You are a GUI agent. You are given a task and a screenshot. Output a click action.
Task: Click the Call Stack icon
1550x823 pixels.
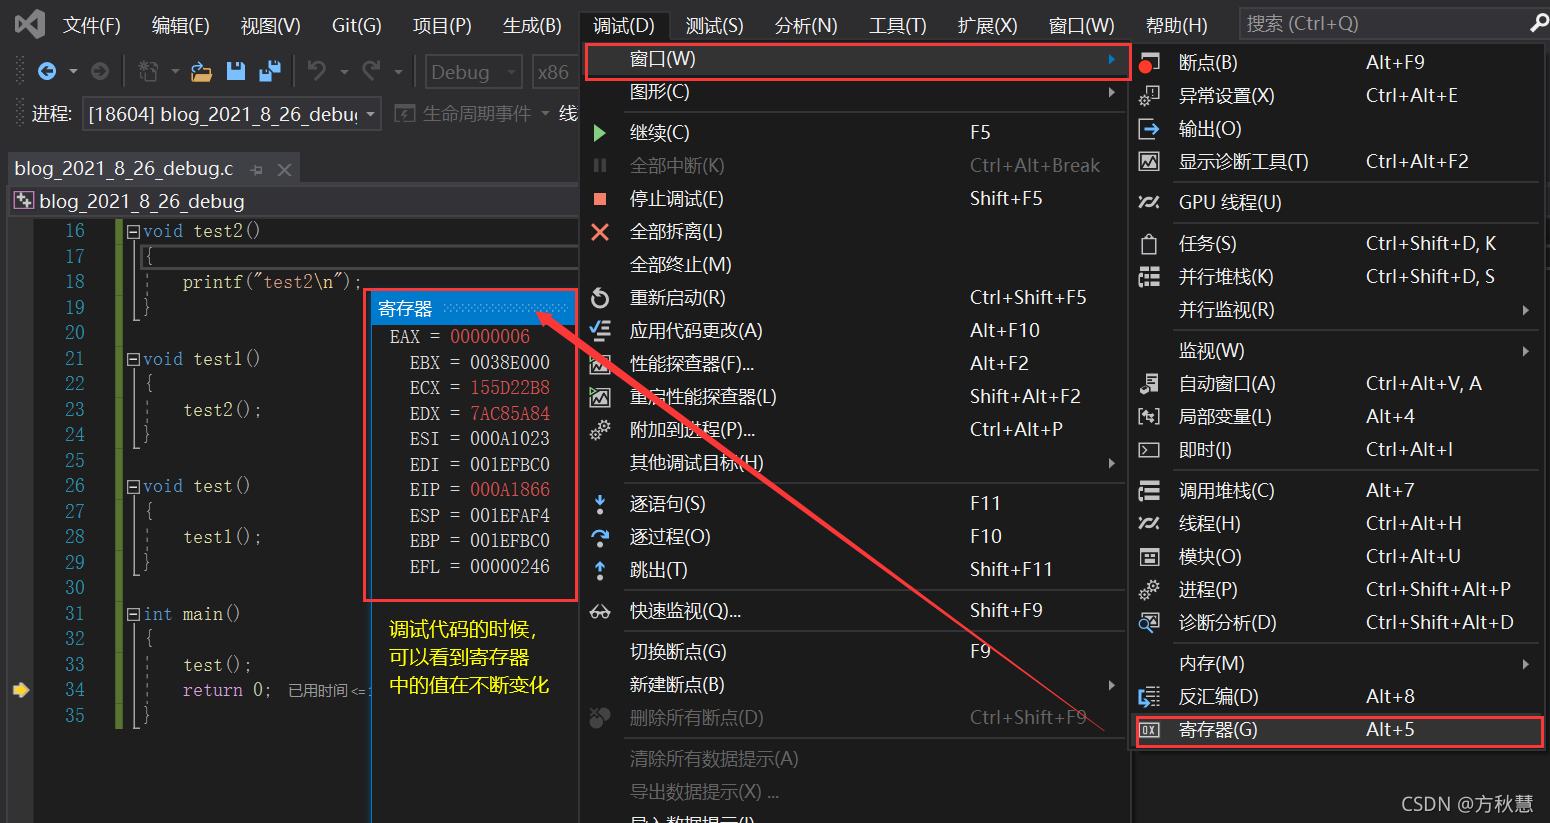[x=1149, y=491]
